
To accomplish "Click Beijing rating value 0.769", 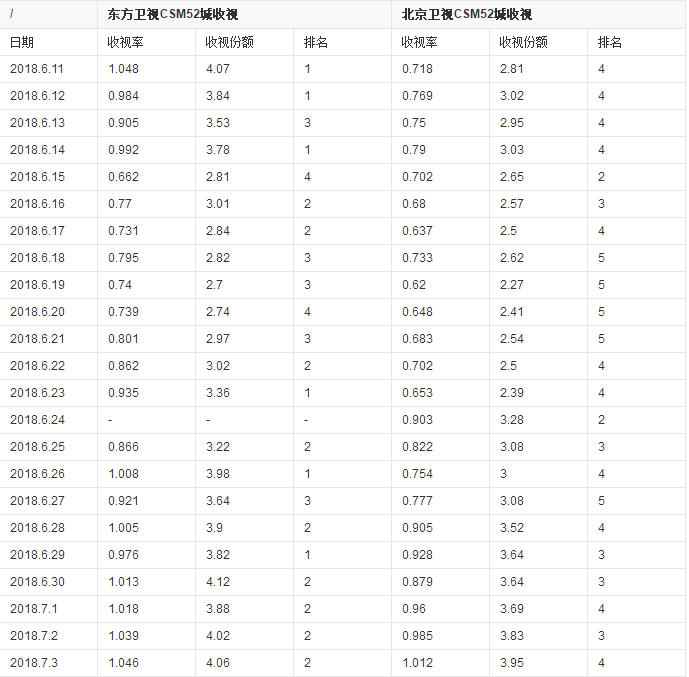I will [417, 96].
